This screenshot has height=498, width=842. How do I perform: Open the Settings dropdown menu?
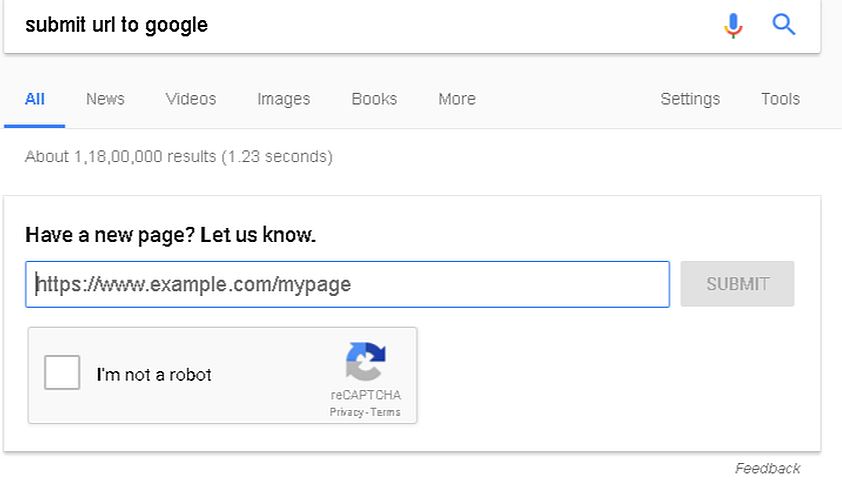click(x=690, y=99)
